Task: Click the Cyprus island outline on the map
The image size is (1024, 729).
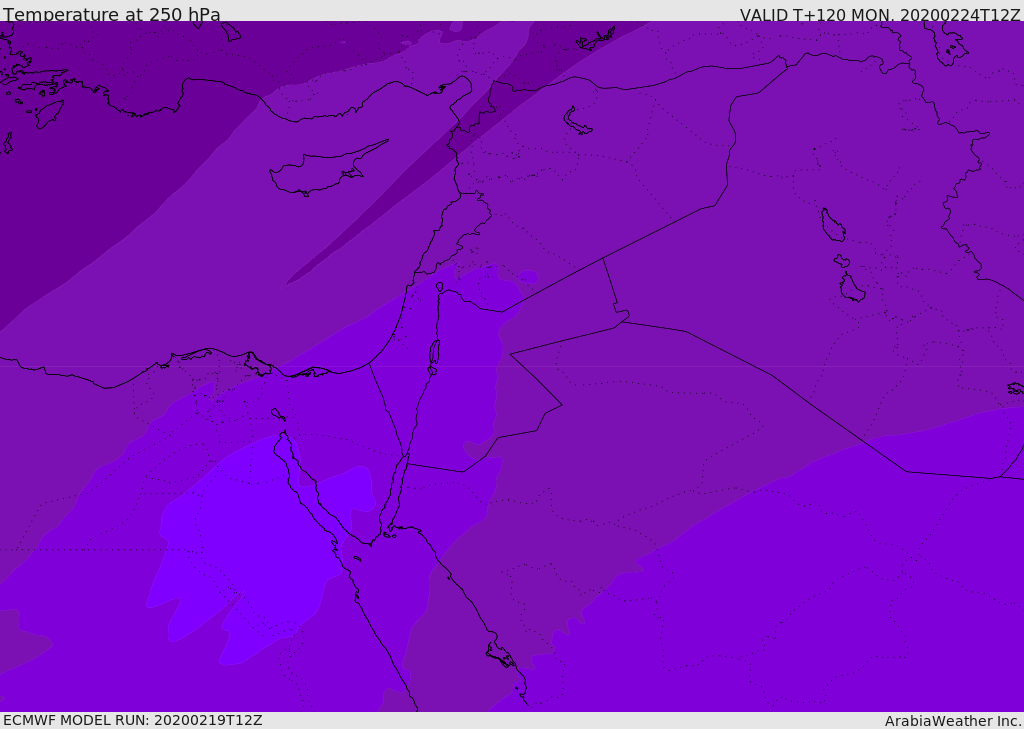Action: [328, 168]
